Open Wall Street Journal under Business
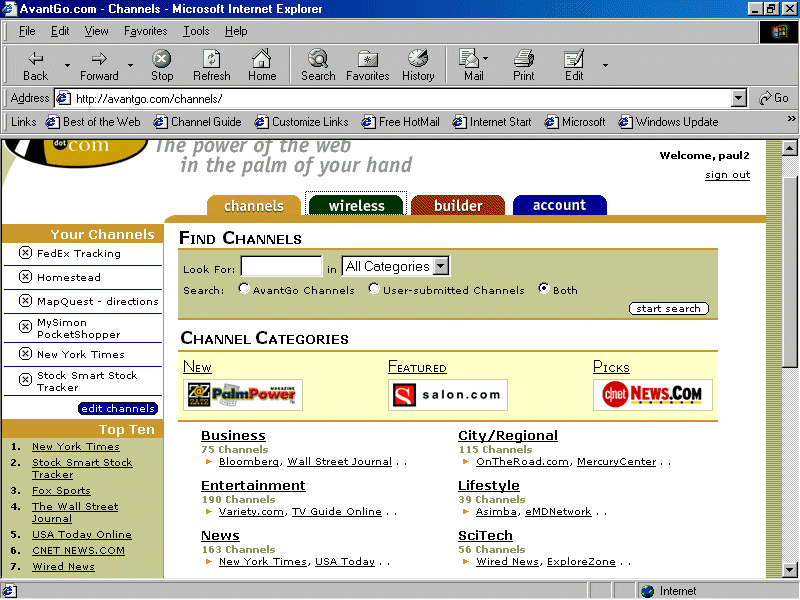 [339, 461]
